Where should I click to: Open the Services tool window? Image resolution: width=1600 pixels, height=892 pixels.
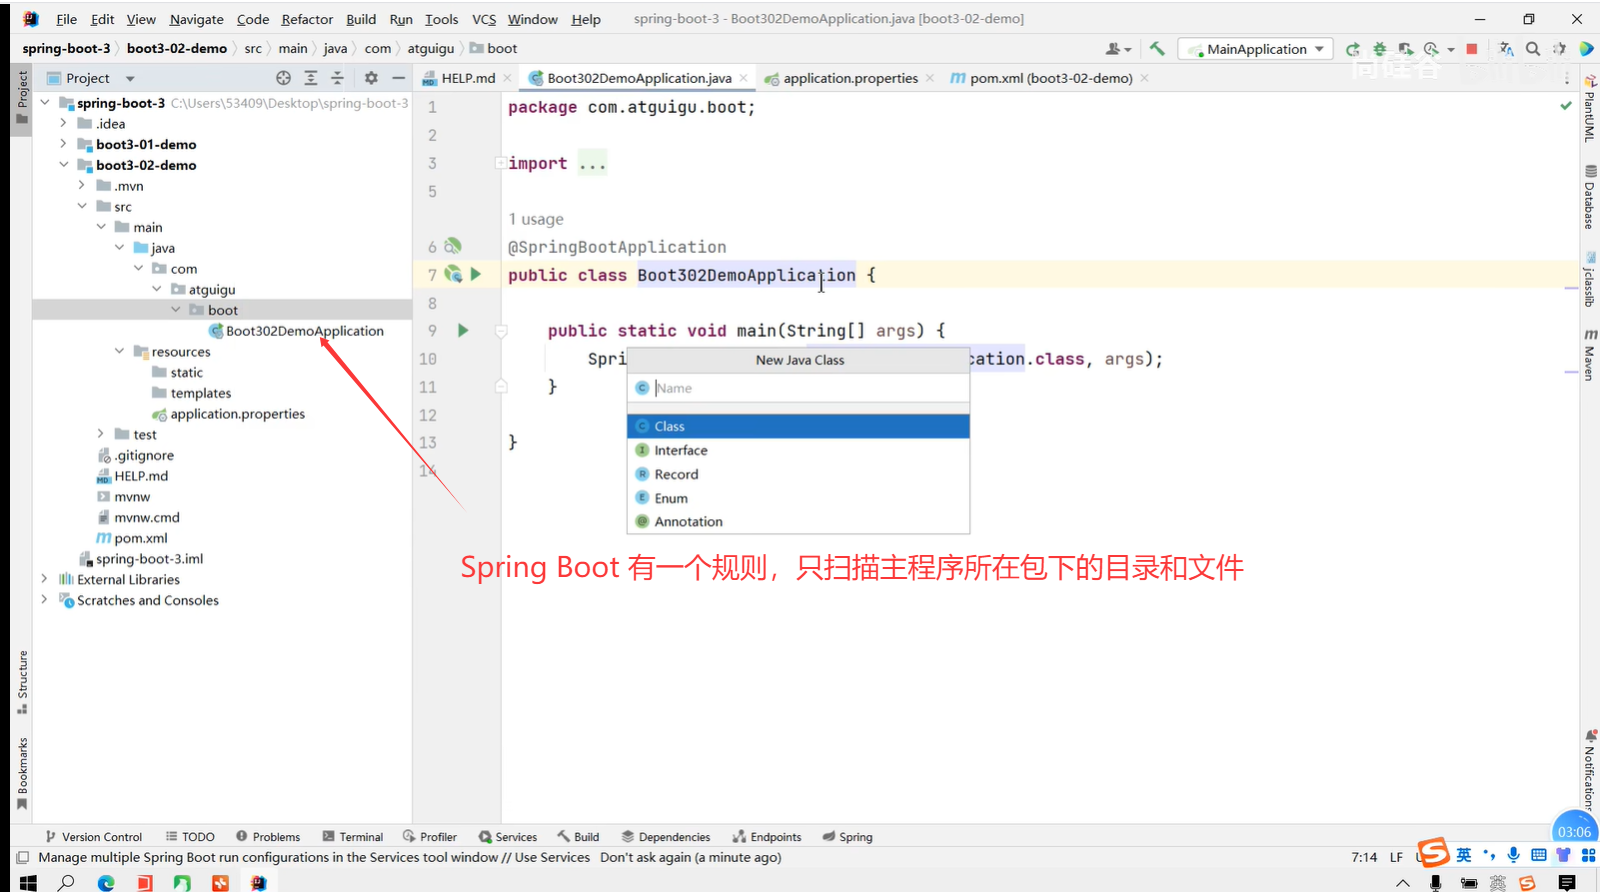(507, 837)
